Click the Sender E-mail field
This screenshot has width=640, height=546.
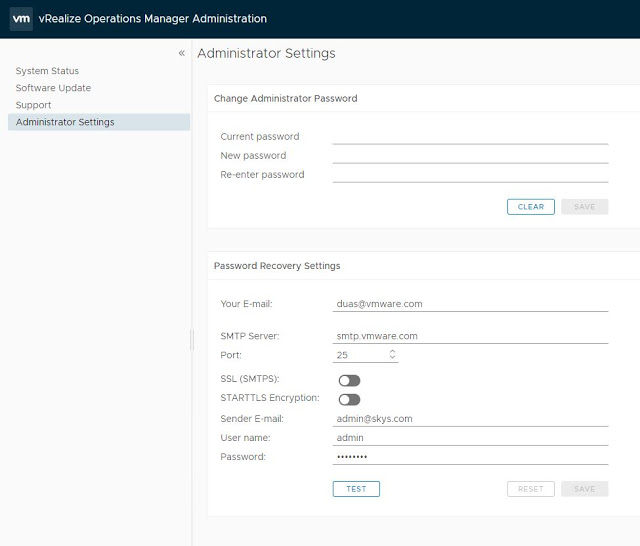point(470,419)
